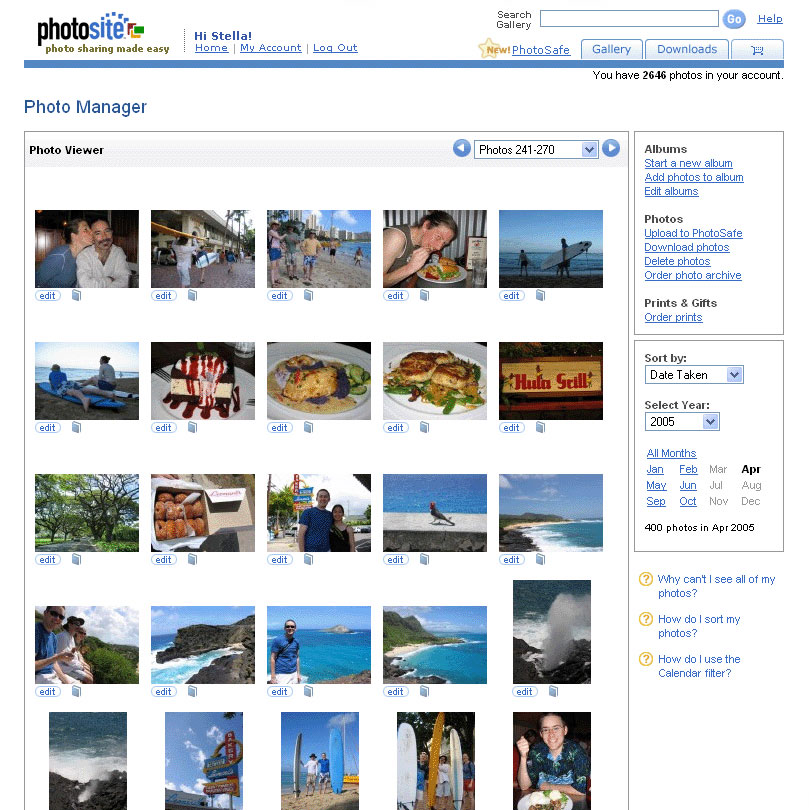Screen dimensions: 809x810
Task: Click the icon beside edit under kissing couple photo
Action: pyautogui.click(x=76, y=295)
